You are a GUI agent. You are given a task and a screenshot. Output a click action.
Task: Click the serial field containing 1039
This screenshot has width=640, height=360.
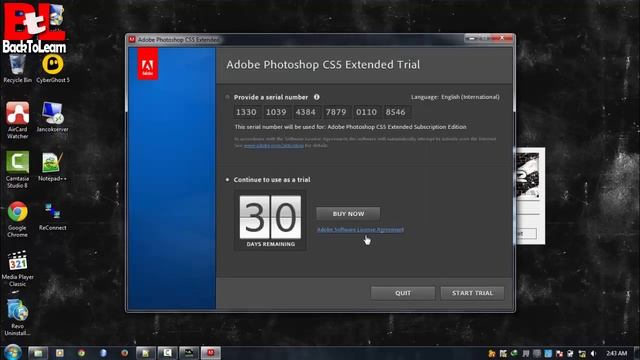tap(276, 112)
